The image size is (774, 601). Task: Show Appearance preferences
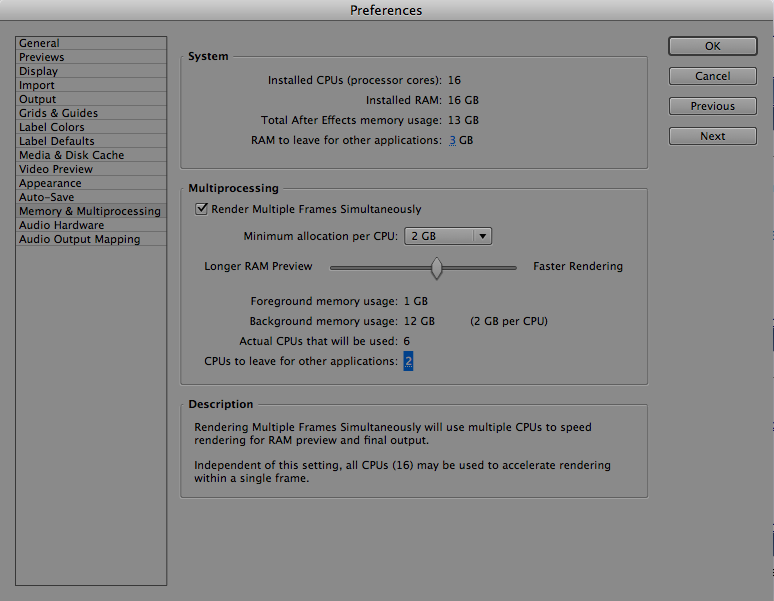[x=51, y=184]
